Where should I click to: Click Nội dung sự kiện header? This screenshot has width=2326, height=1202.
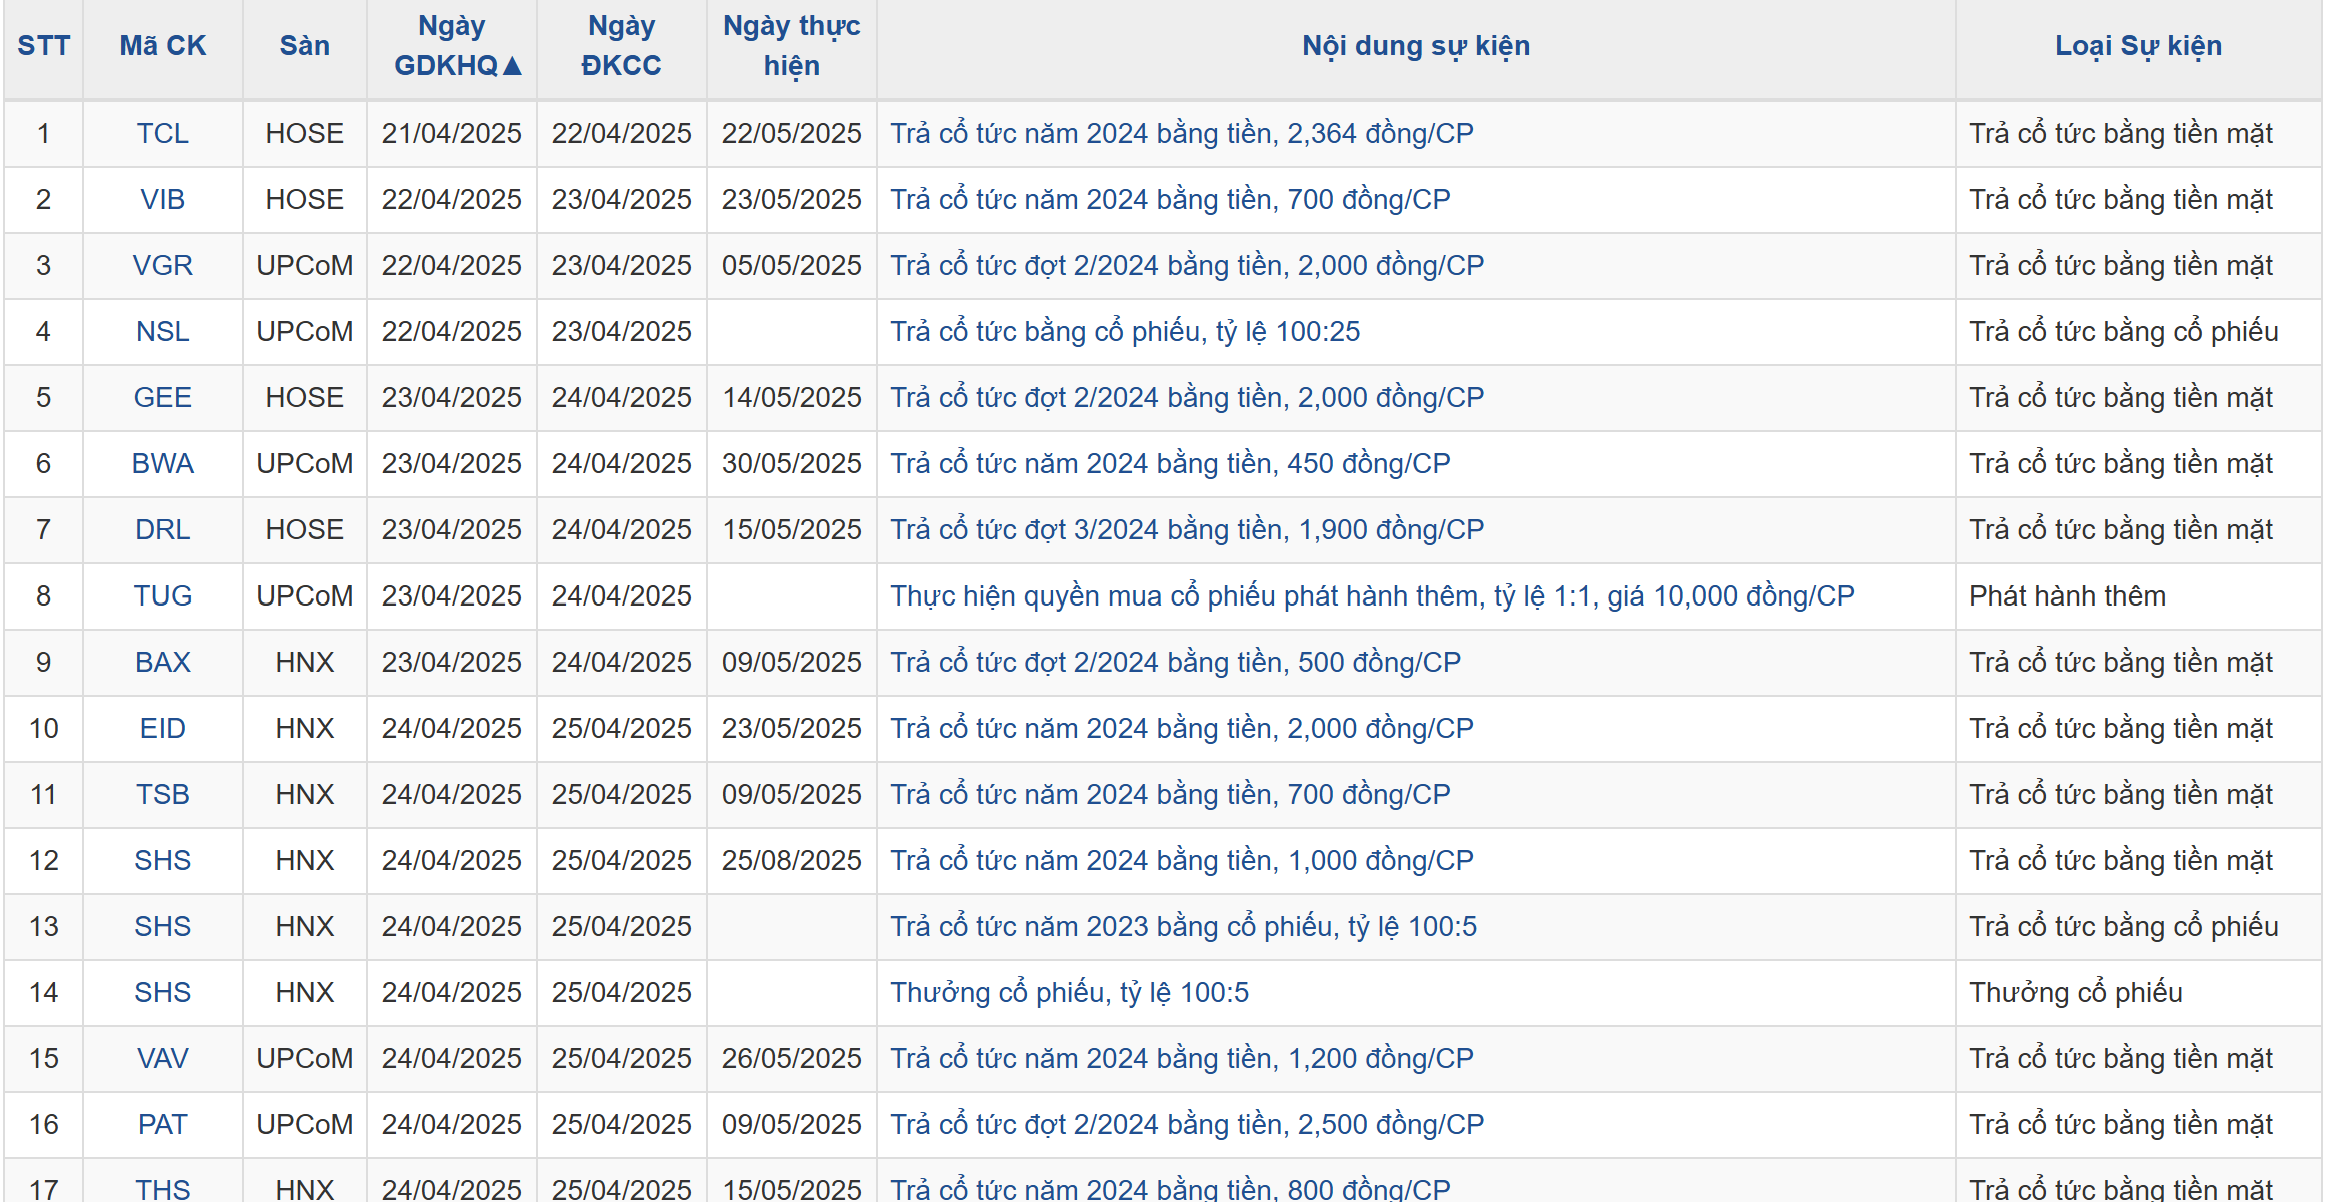coord(1415,46)
